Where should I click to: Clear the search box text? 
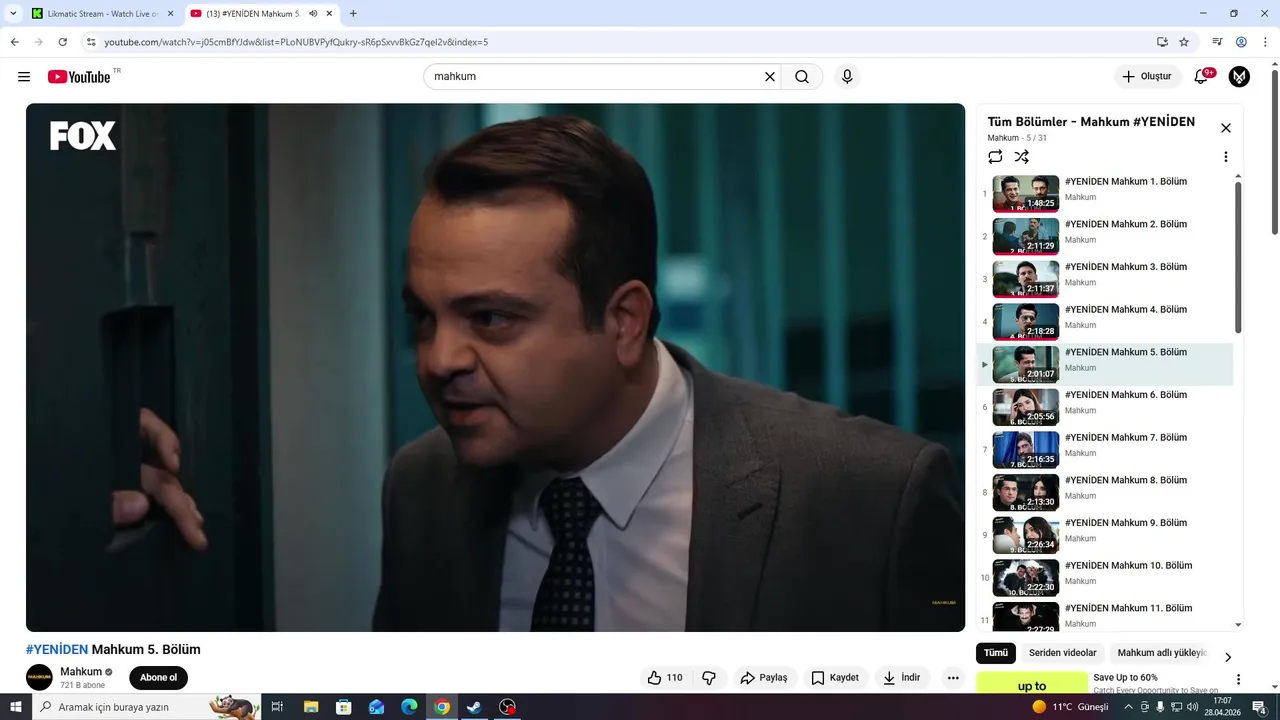tap(770, 77)
